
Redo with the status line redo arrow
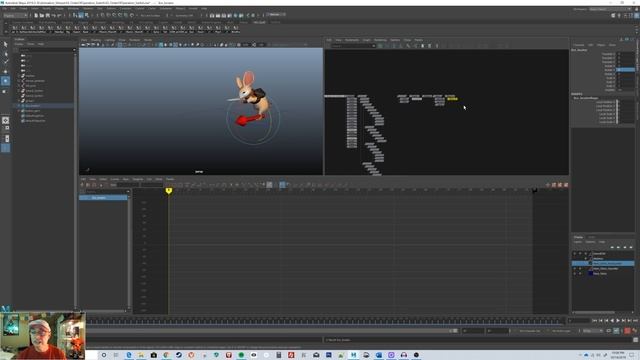tap(59, 15)
